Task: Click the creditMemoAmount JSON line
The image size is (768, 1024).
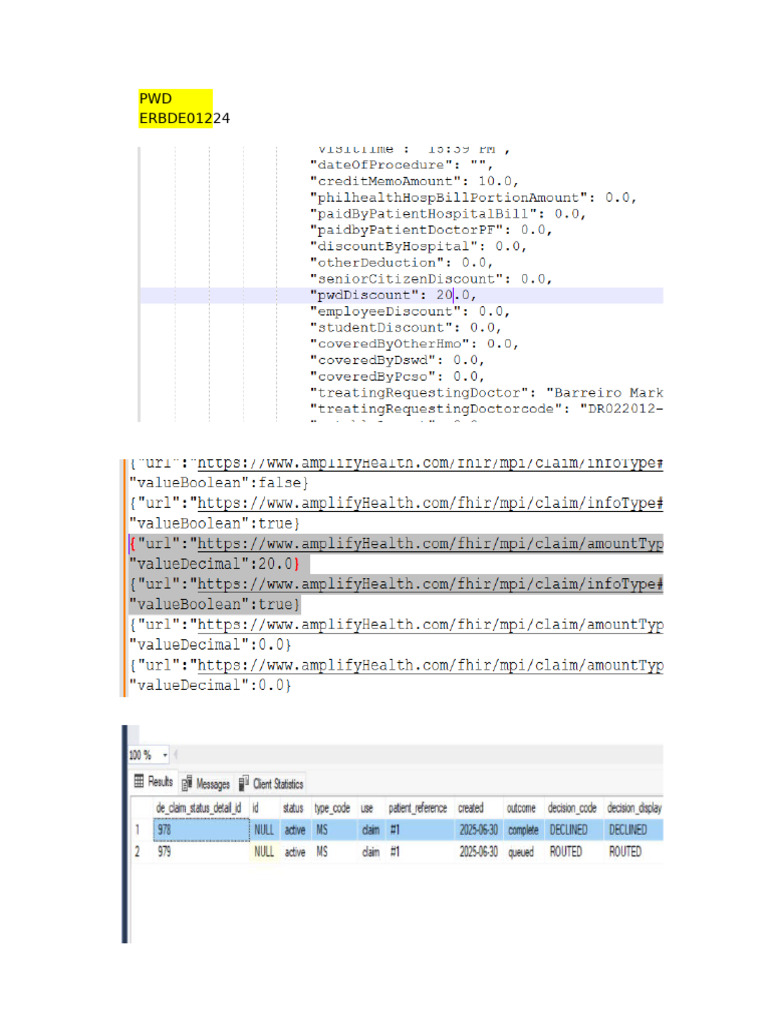Action: [414, 181]
